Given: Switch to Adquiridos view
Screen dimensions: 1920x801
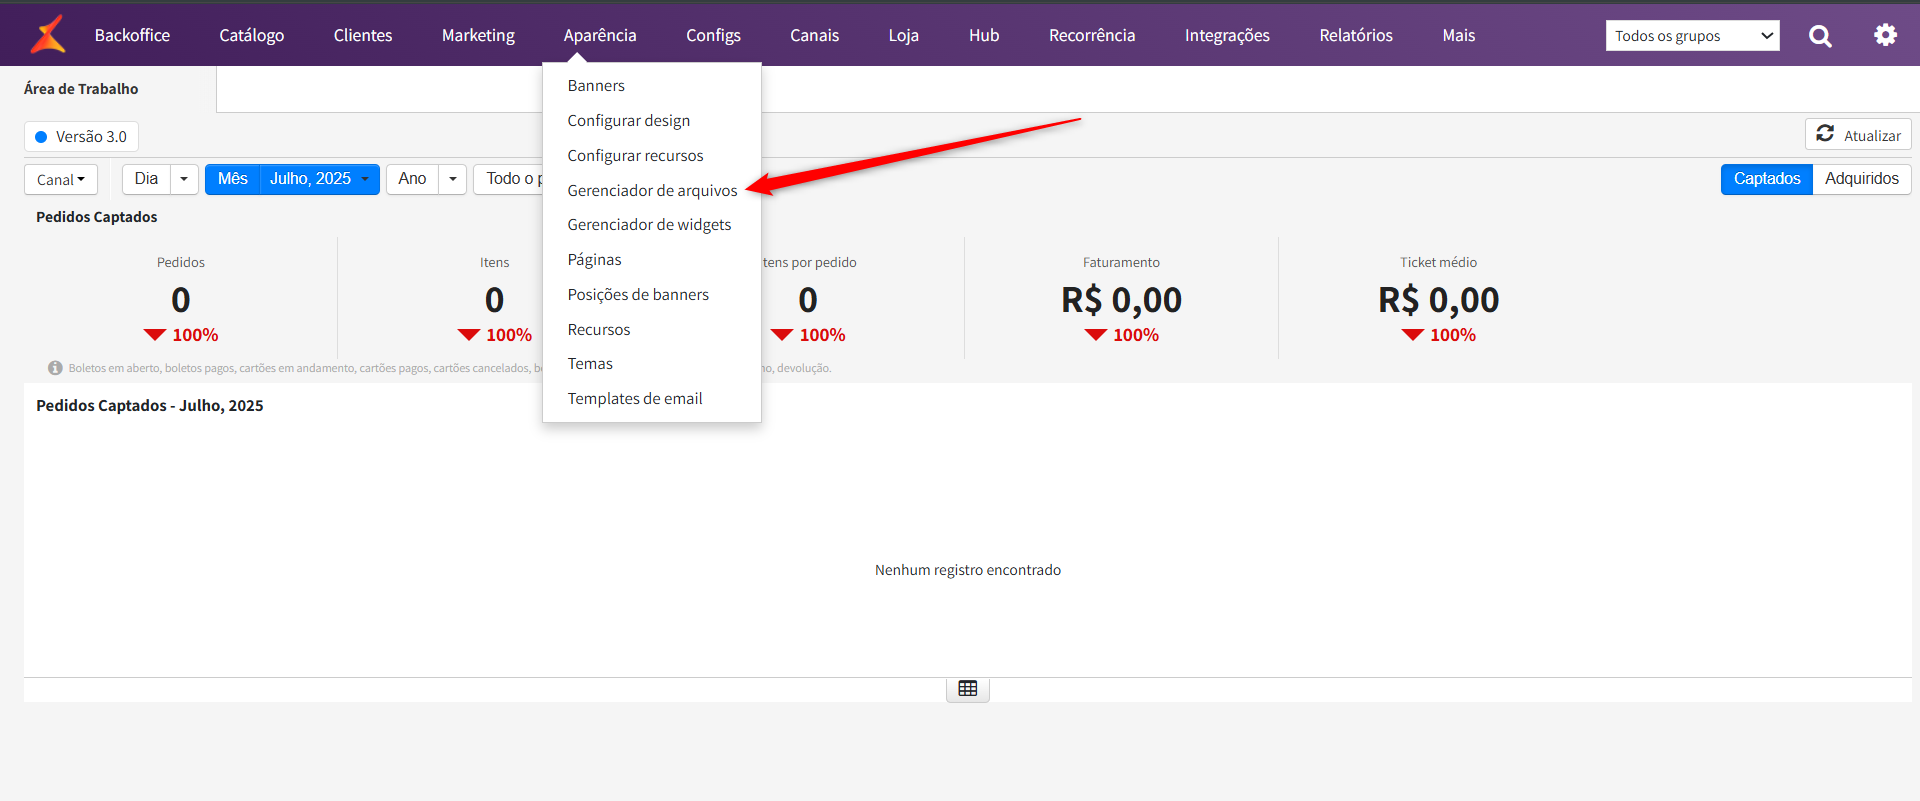Looking at the screenshot, I should point(1861,179).
